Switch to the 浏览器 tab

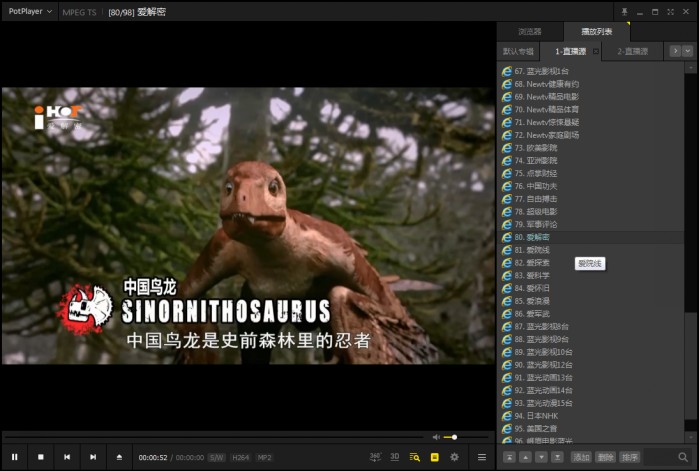pyautogui.click(x=530, y=32)
